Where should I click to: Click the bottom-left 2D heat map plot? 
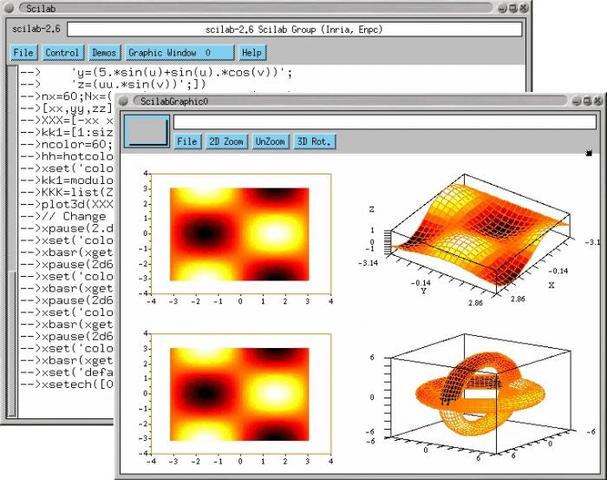pos(240,394)
